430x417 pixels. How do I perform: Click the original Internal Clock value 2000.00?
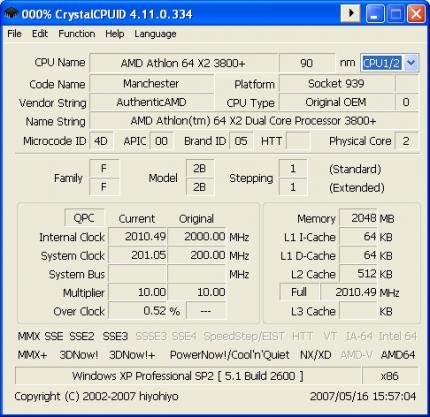tap(197, 237)
